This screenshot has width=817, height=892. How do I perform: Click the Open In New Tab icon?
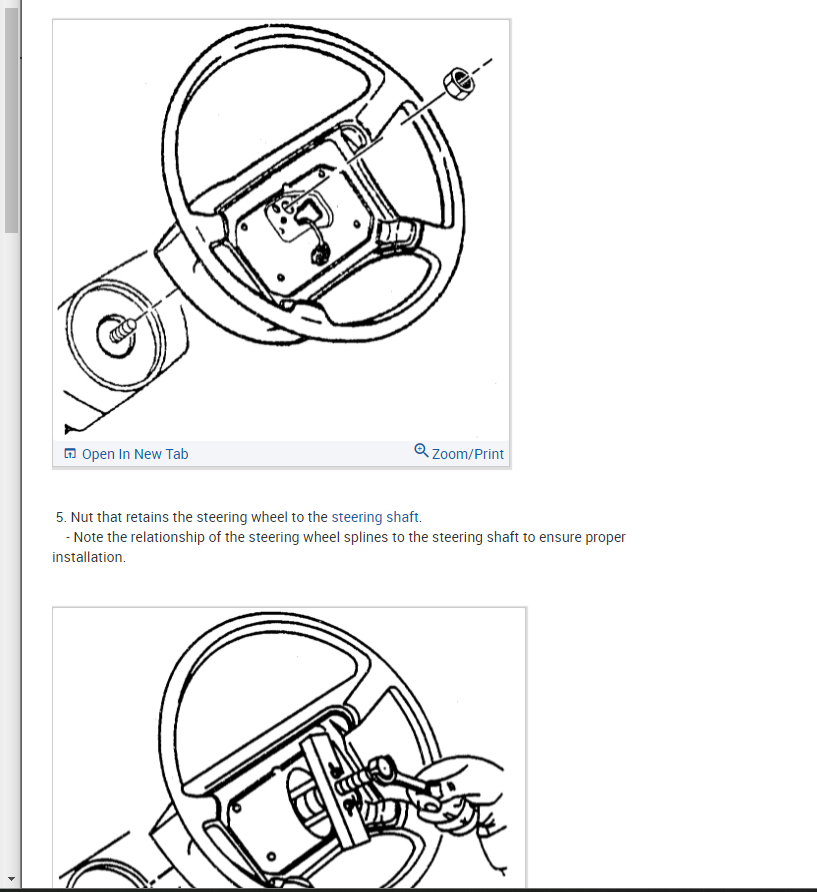[x=70, y=453]
